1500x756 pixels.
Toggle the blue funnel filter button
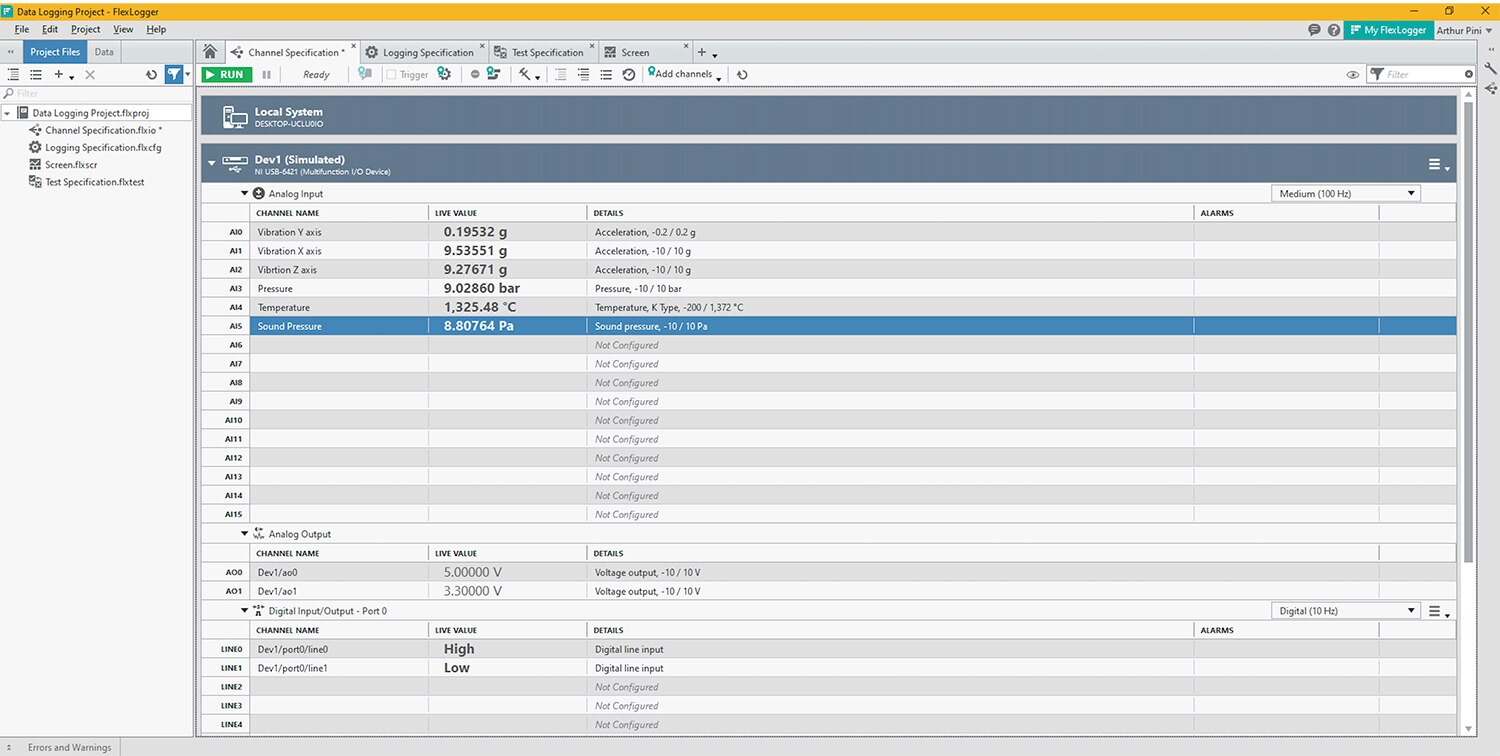tap(174, 75)
